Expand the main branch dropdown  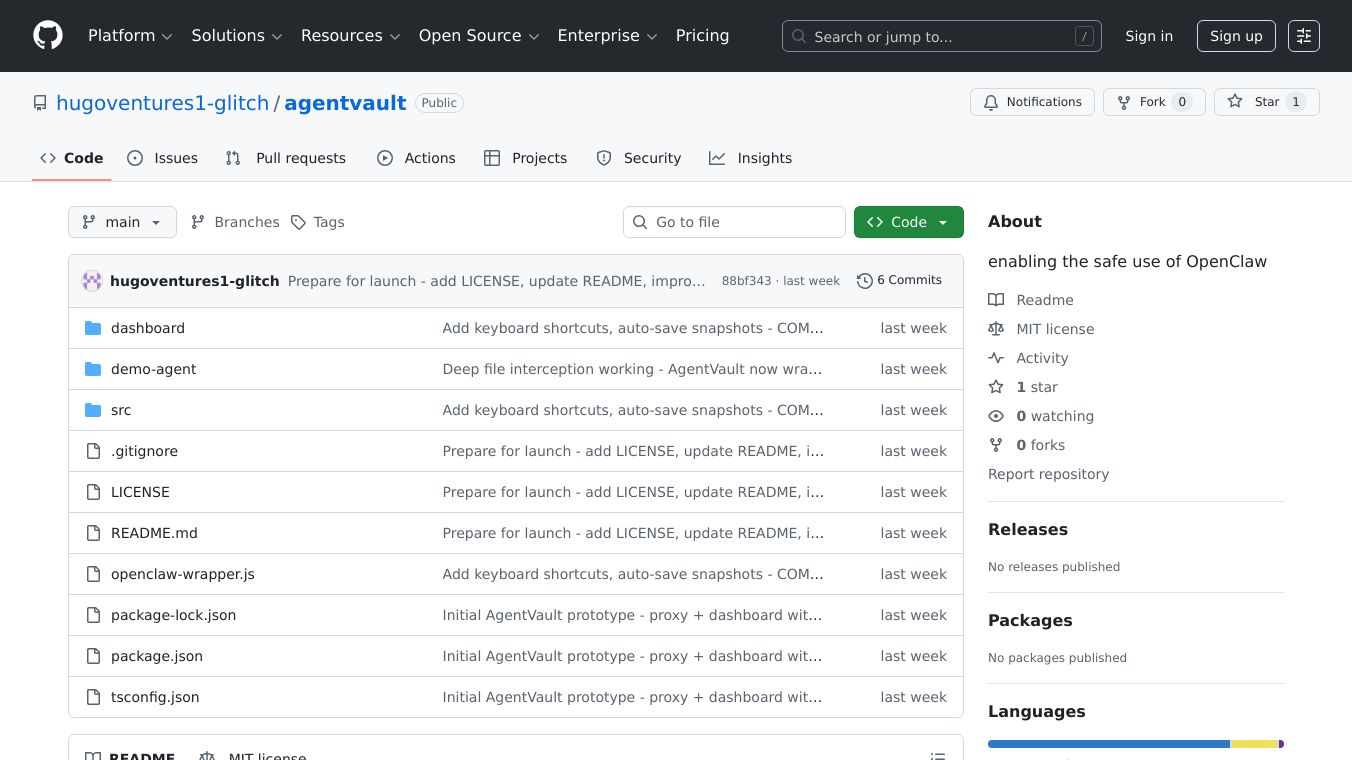[x=122, y=222]
